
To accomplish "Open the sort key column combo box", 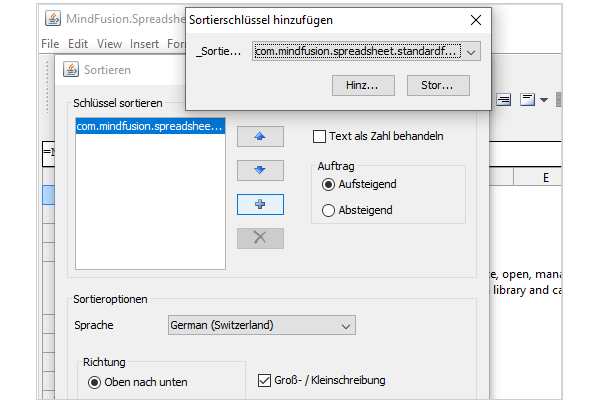I will (366, 51).
